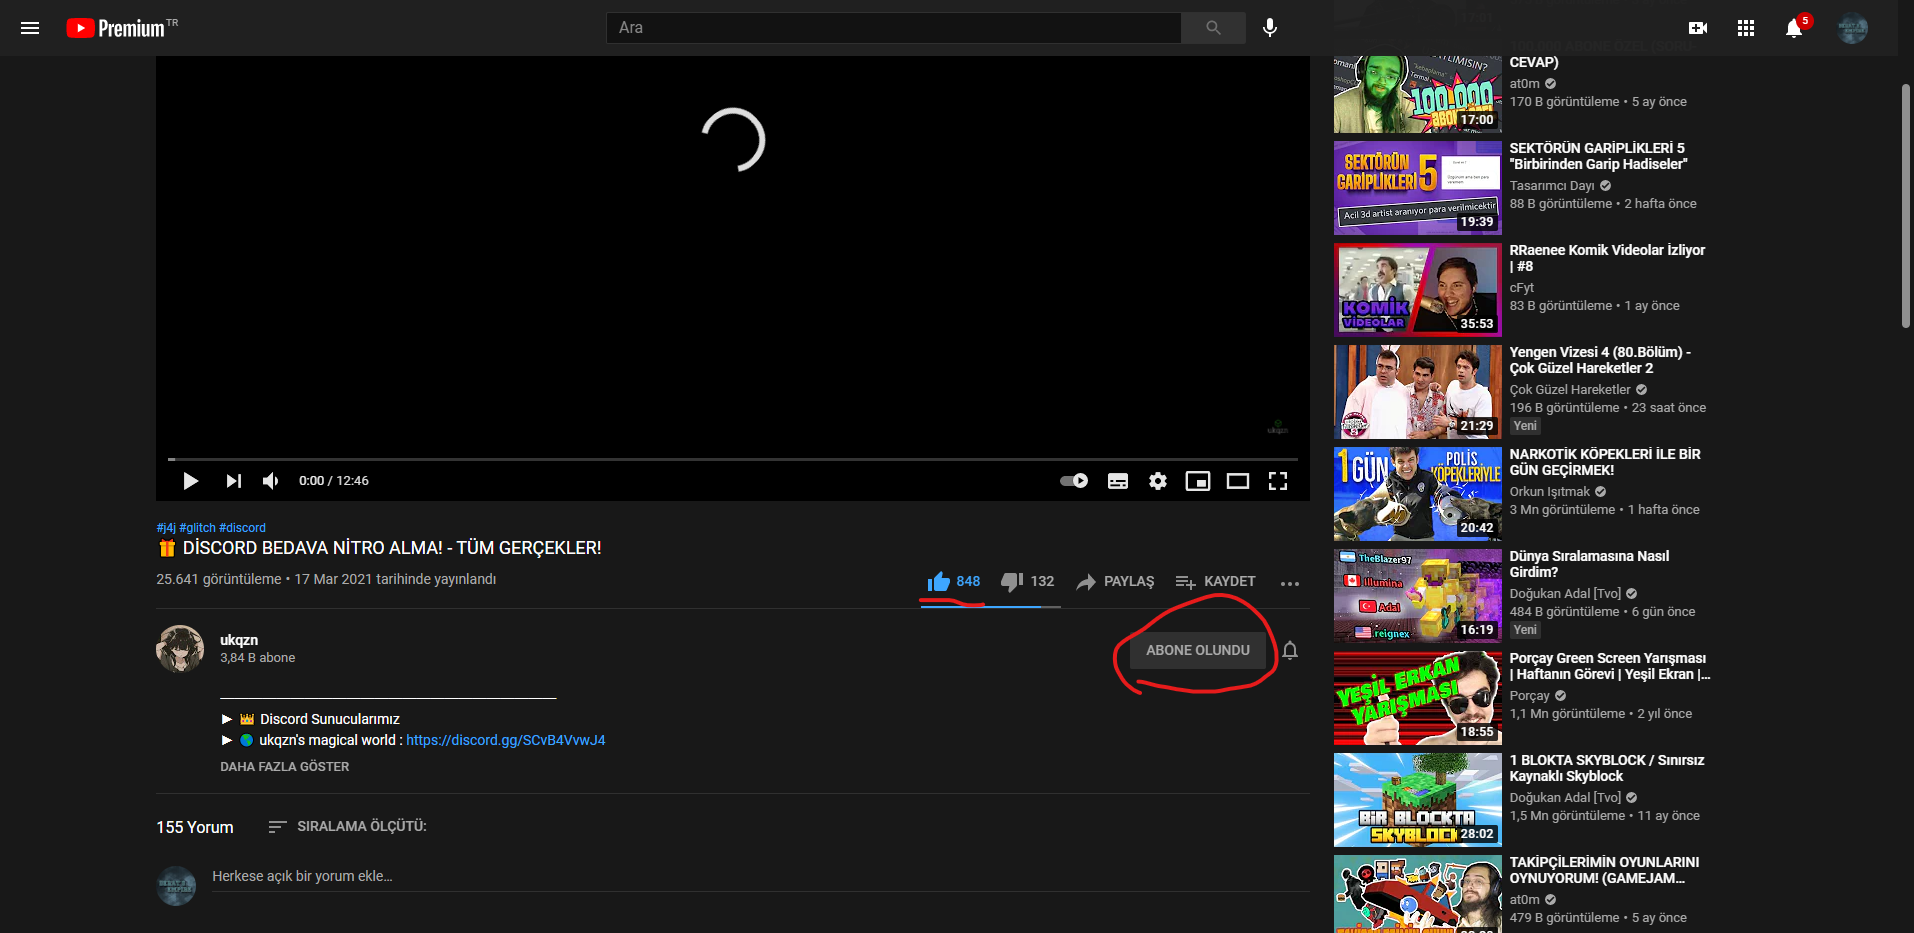The width and height of the screenshot is (1914, 933).
Task: Change channel notification bell setting
Action: tap(1290, 650)
